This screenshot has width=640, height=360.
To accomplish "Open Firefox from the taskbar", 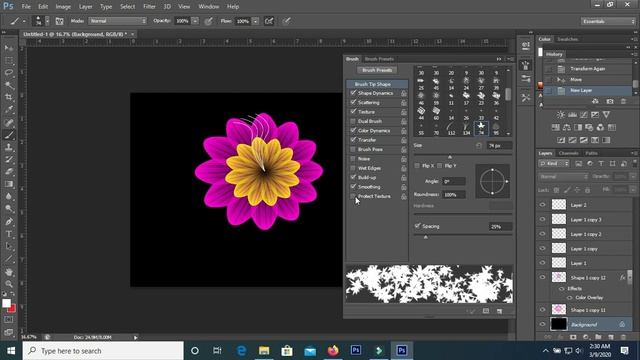I will 333,351.
